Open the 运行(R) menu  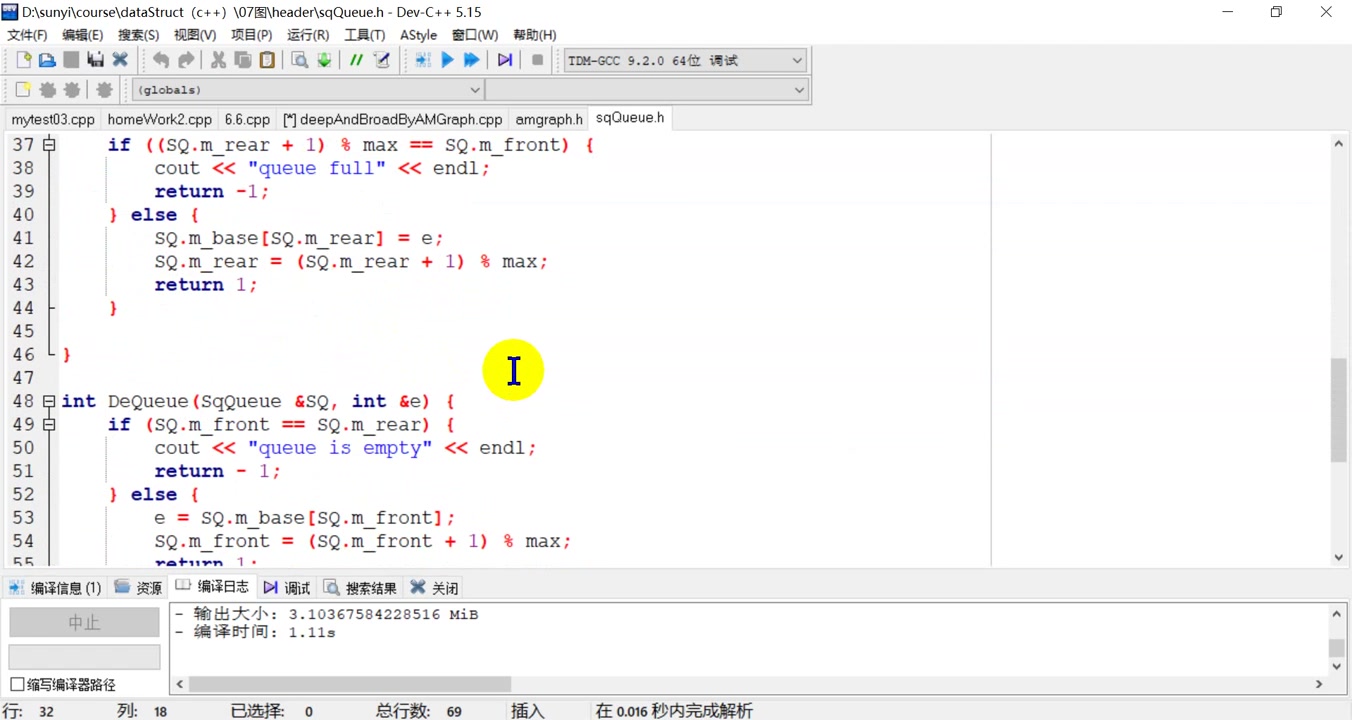pos(308,35)
